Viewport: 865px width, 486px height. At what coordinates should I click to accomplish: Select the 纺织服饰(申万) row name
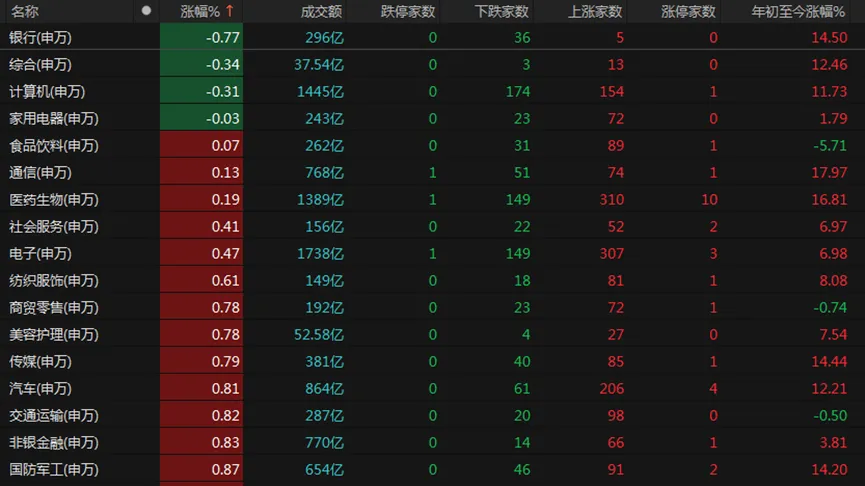click(54, 281)
